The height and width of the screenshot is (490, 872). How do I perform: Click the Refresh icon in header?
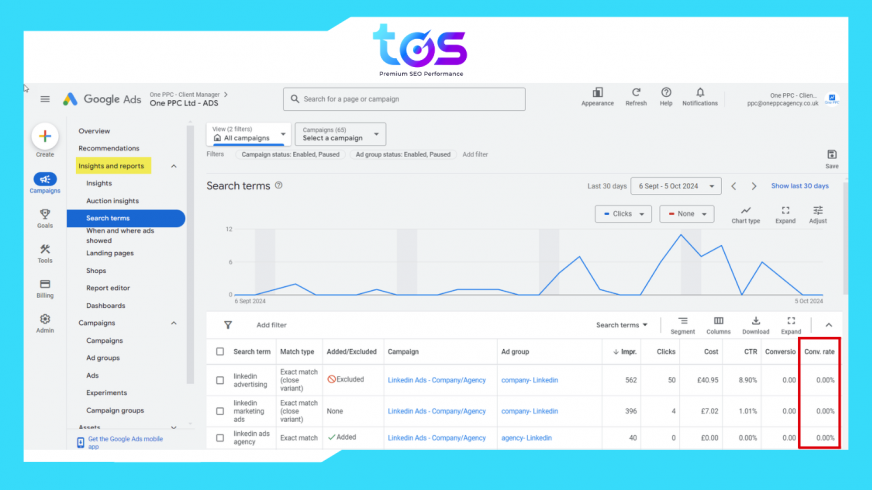click(636, 93)
